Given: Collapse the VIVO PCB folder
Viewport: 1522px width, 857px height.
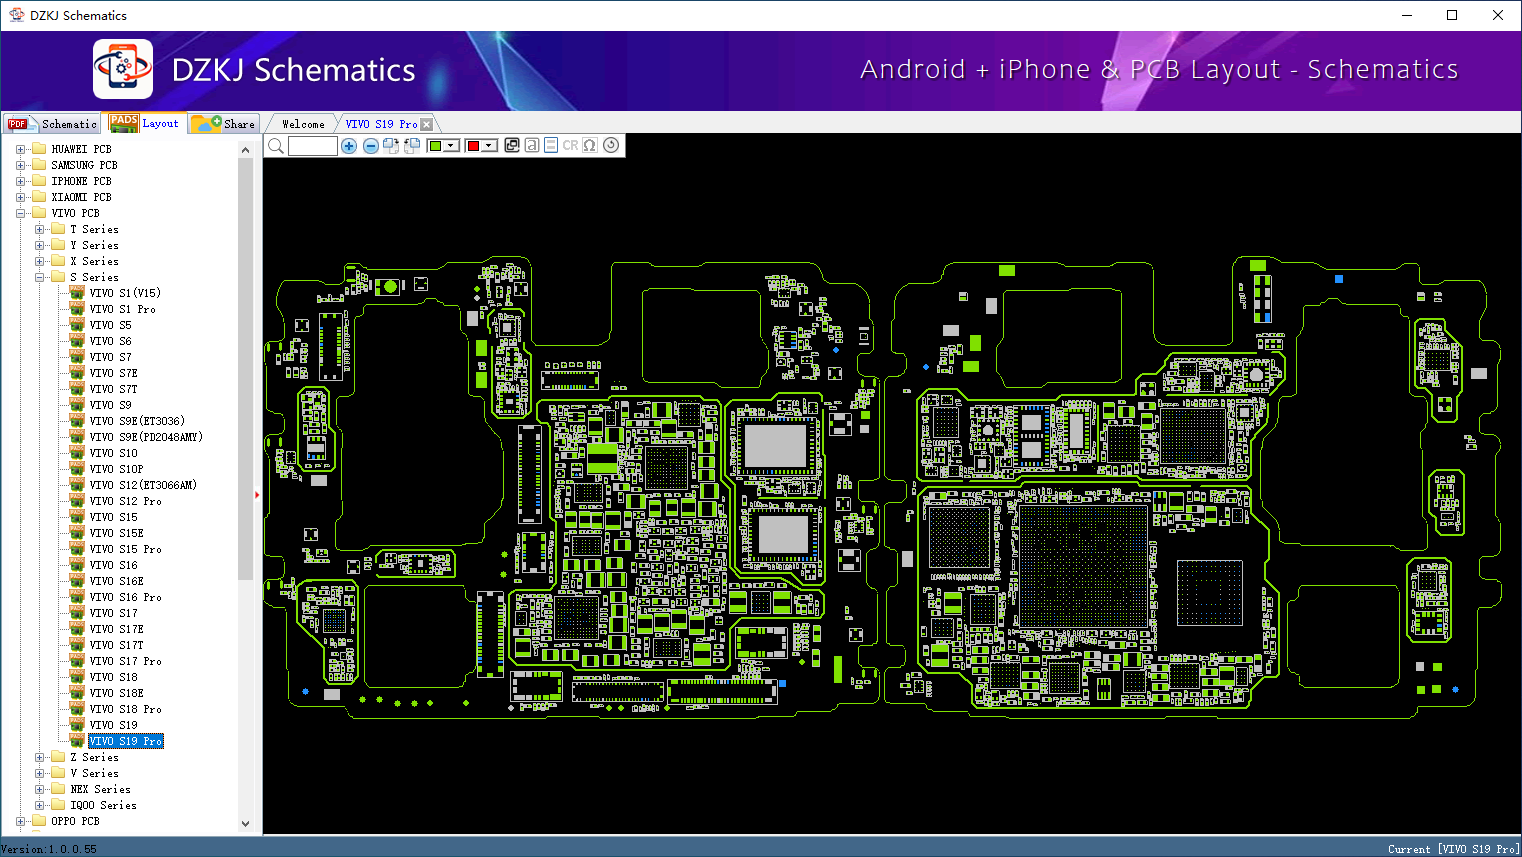Looking at the screenshot, I should pyautogui.click(x=20, y=213).
